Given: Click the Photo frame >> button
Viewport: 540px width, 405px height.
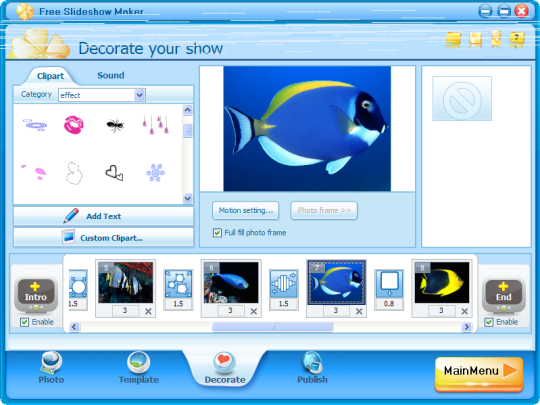Looking at the screenshot, I should tap(324, 210).
